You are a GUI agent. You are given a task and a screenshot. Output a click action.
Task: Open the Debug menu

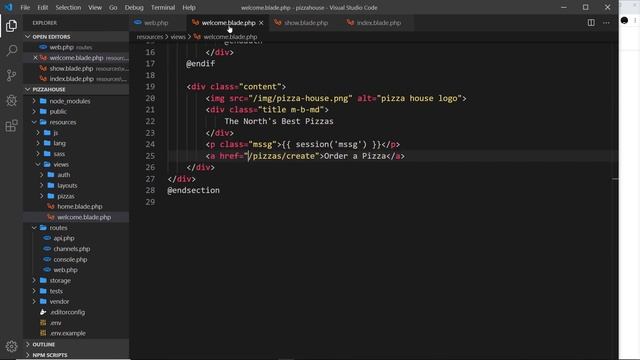pyautogui.click(x=134, y=7)
